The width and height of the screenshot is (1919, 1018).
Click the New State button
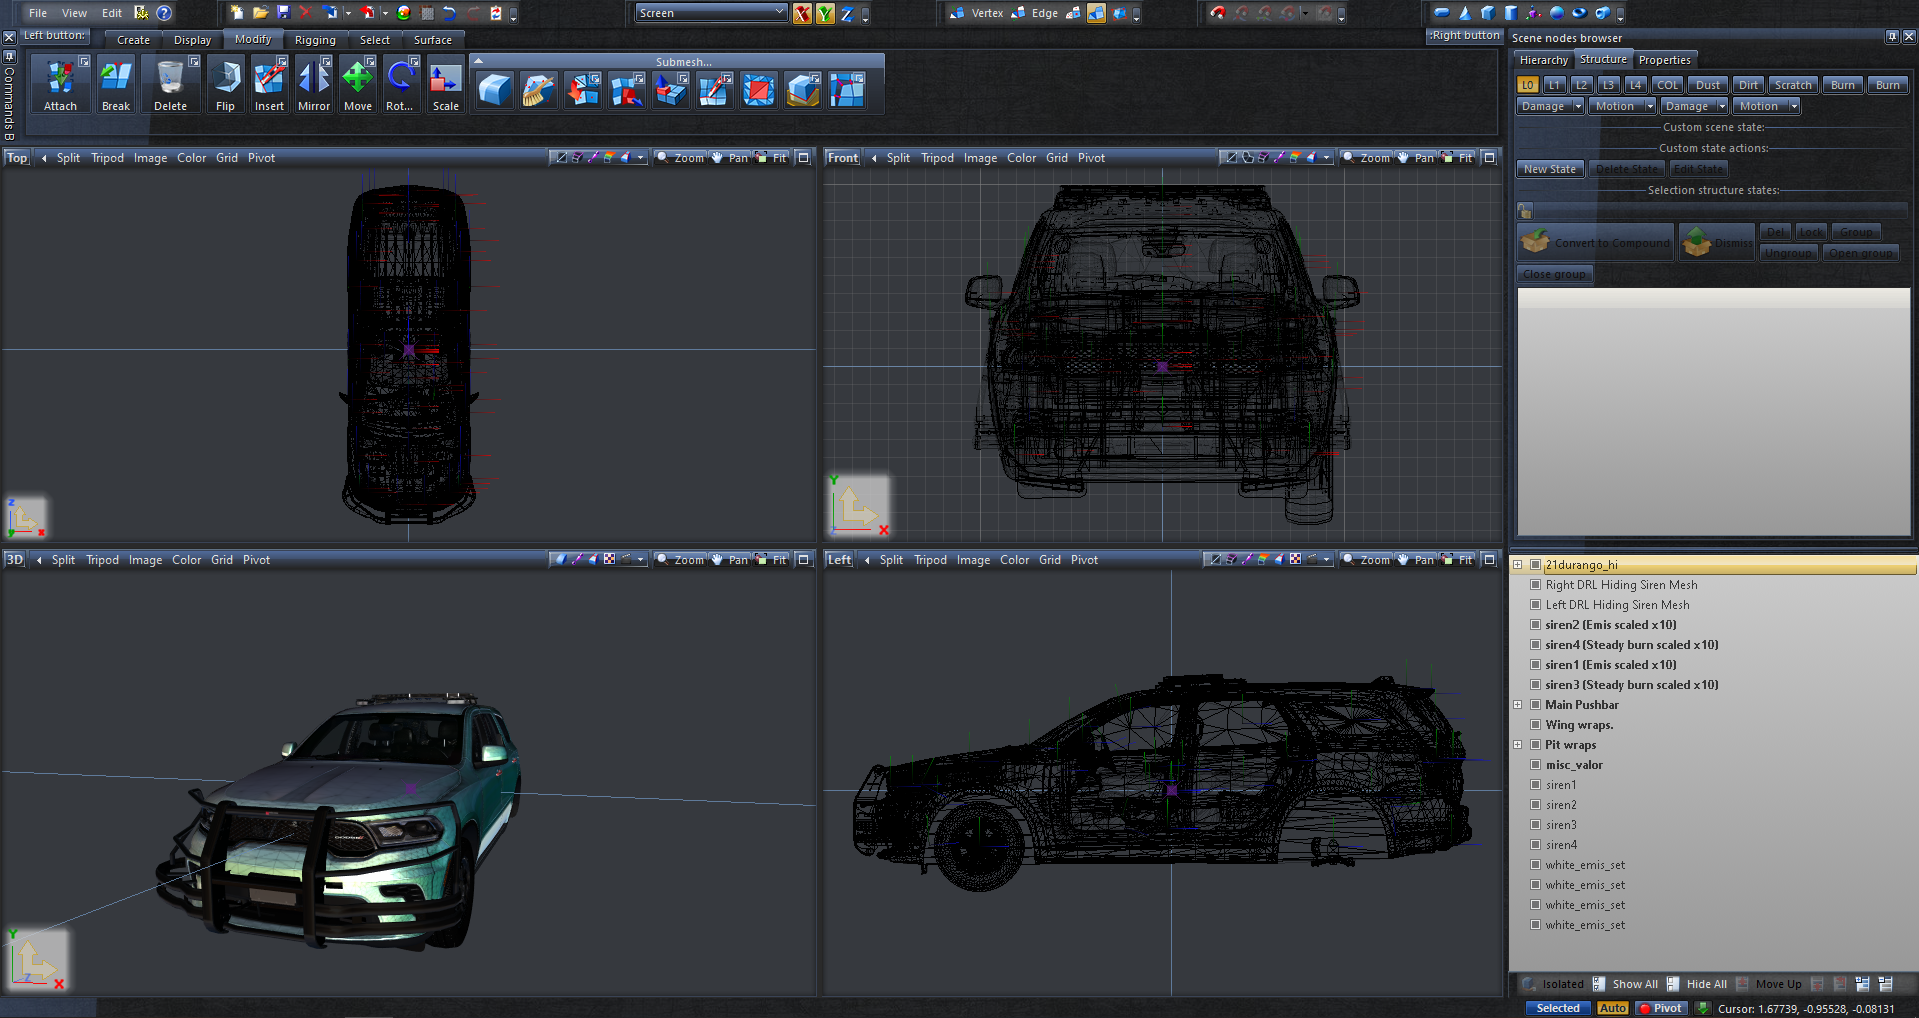pyautogui.click(x=1550, y=169)
